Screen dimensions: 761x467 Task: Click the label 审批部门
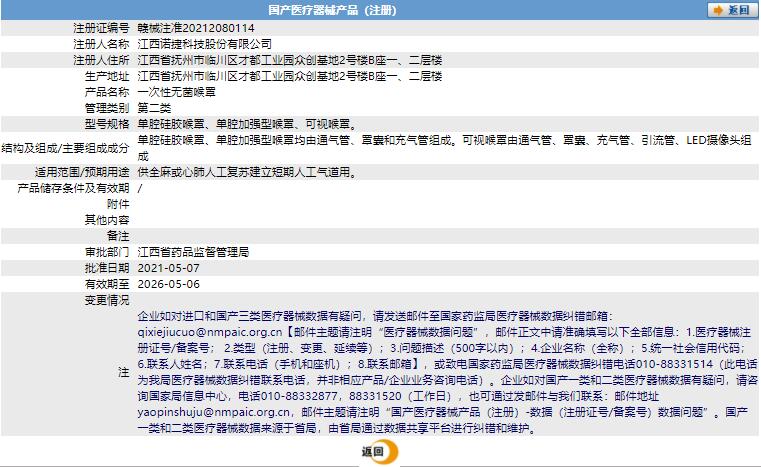pyautogui.click(x=107, y=252)
